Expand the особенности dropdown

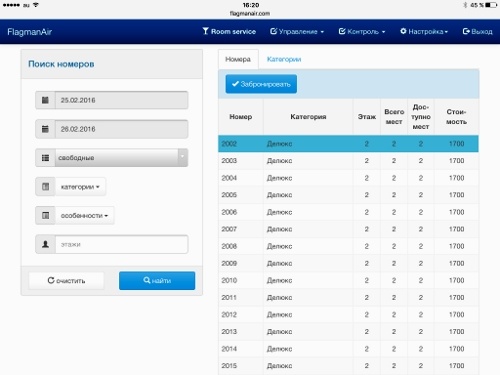pyautogui.click(x=84, y=215)
